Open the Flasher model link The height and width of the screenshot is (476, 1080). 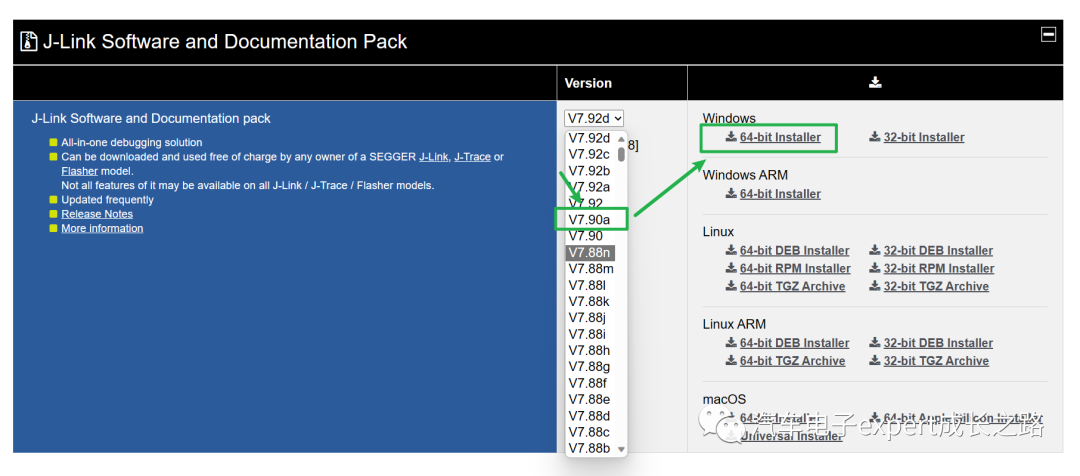click(x=79, y=171)
